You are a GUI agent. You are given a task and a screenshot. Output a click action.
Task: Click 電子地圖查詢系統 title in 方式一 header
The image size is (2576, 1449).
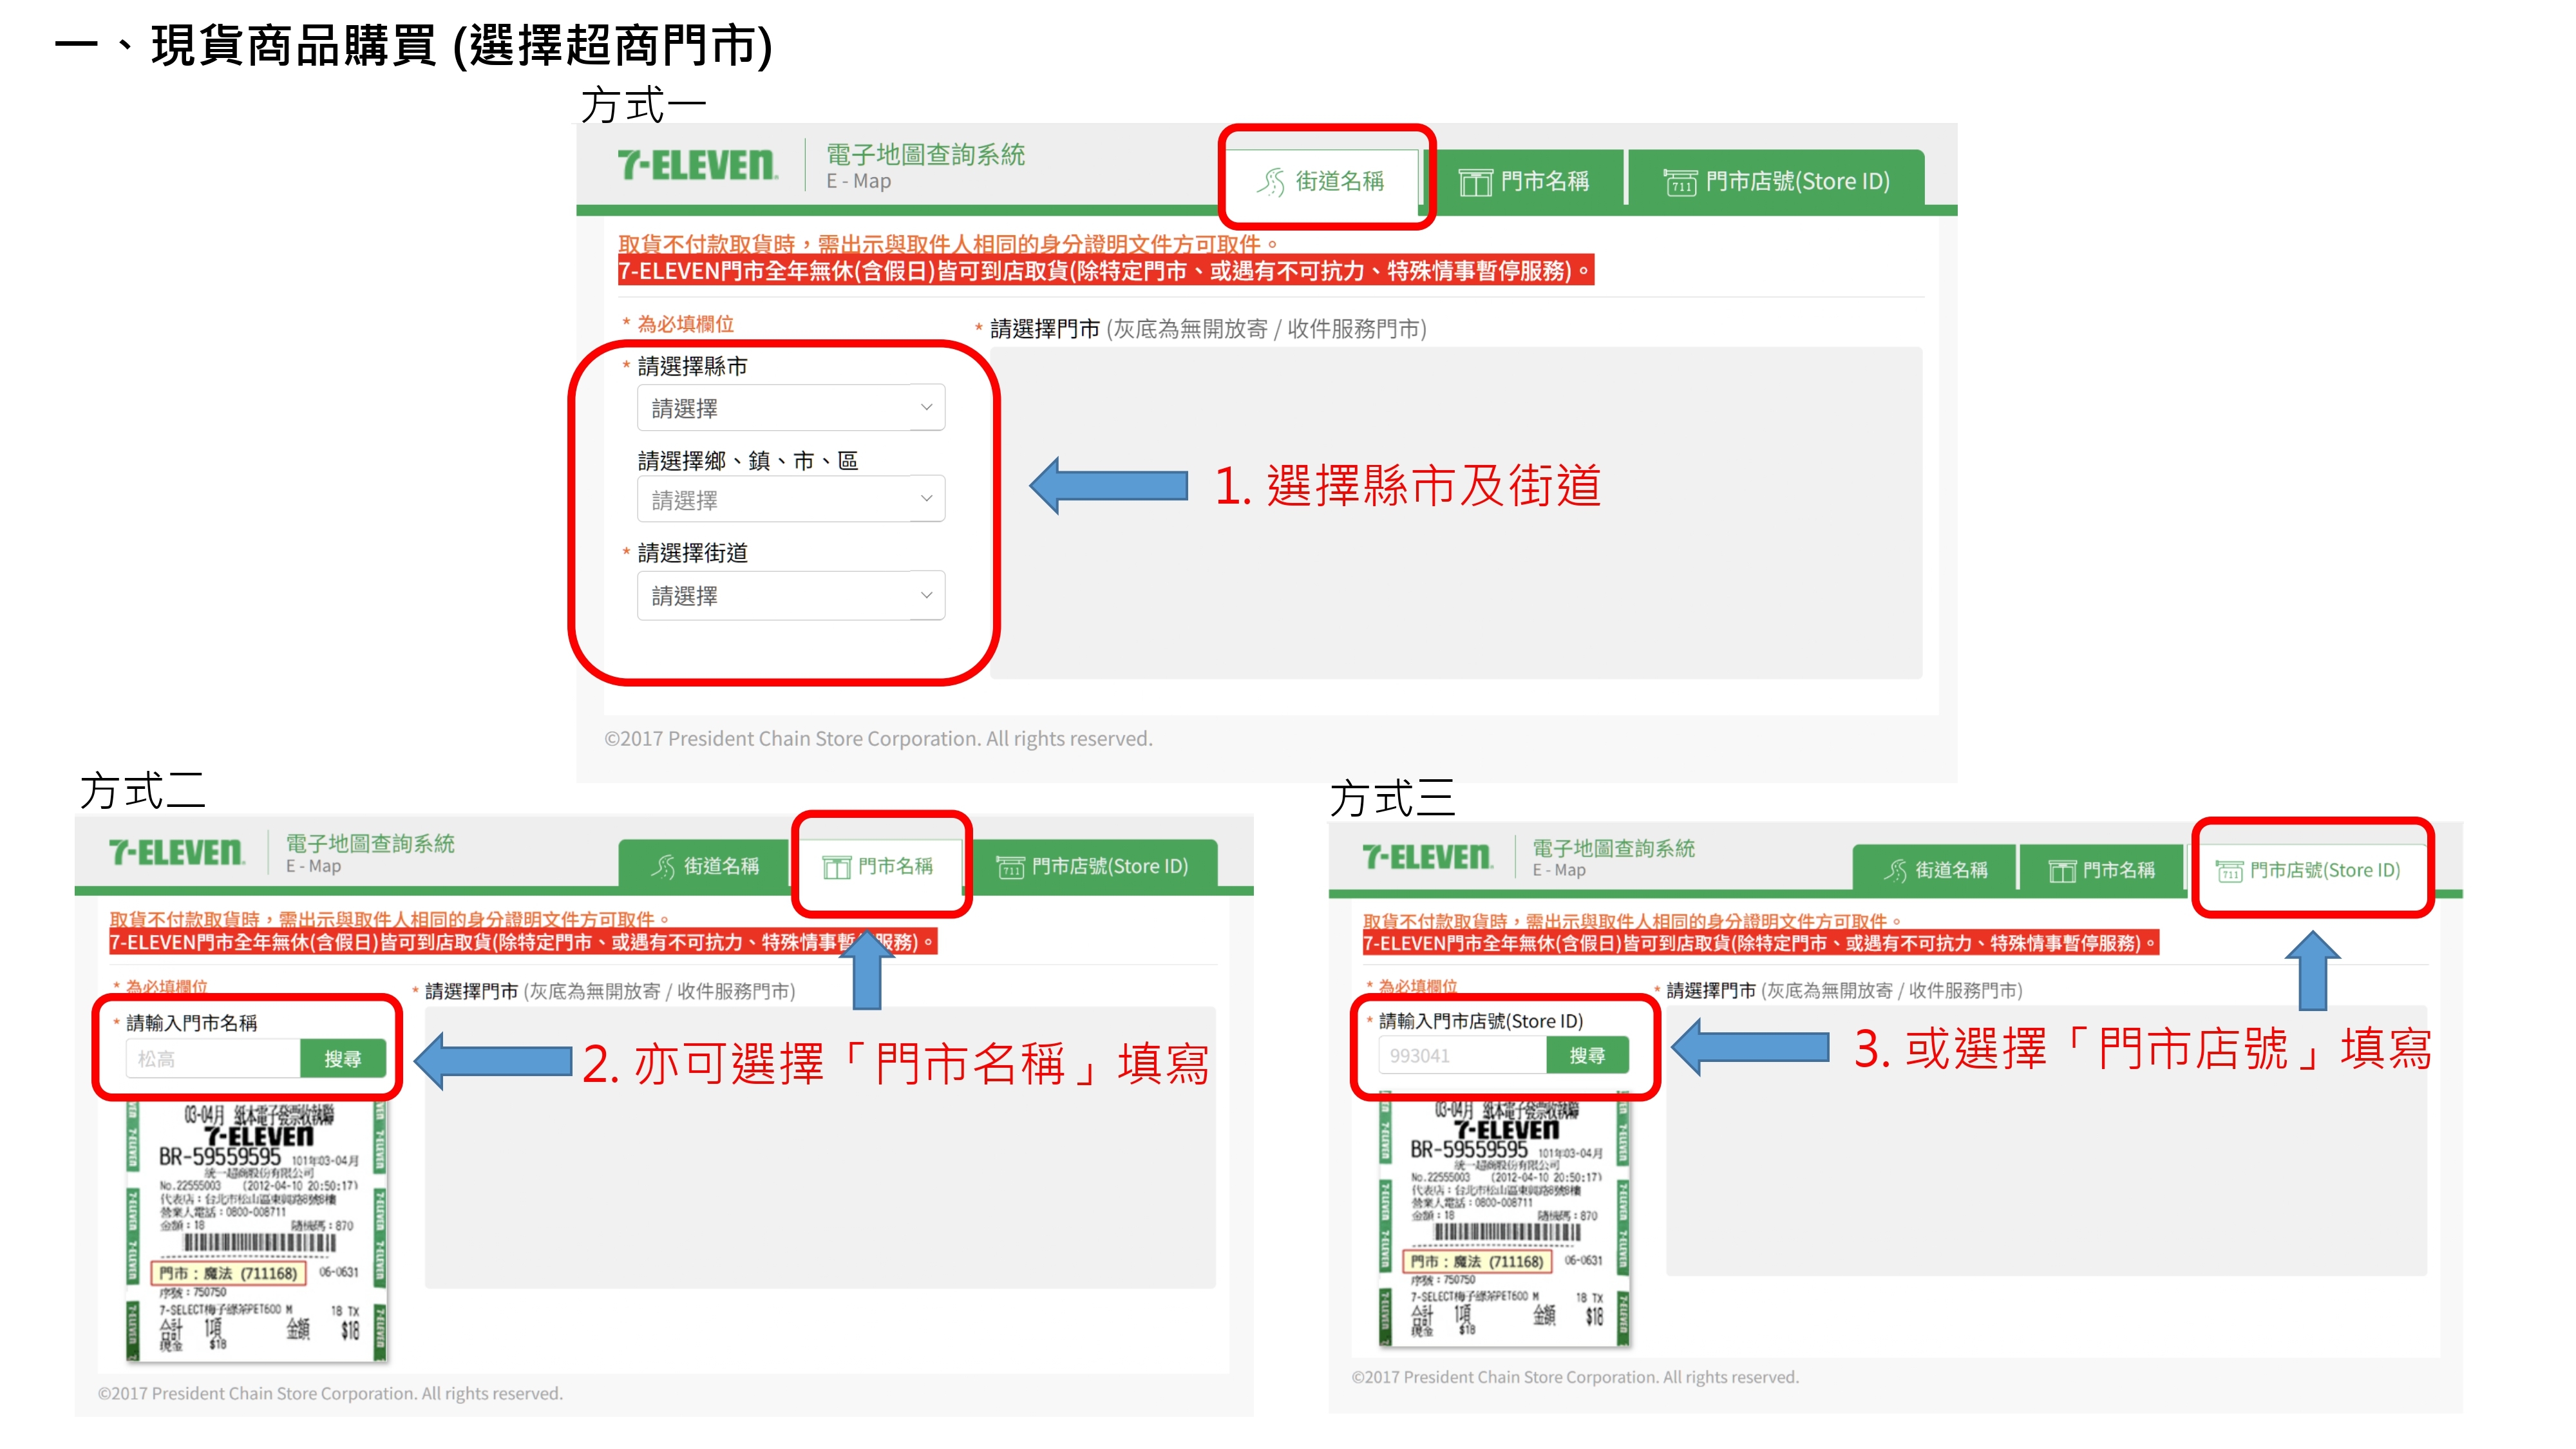tap(925, 155)
